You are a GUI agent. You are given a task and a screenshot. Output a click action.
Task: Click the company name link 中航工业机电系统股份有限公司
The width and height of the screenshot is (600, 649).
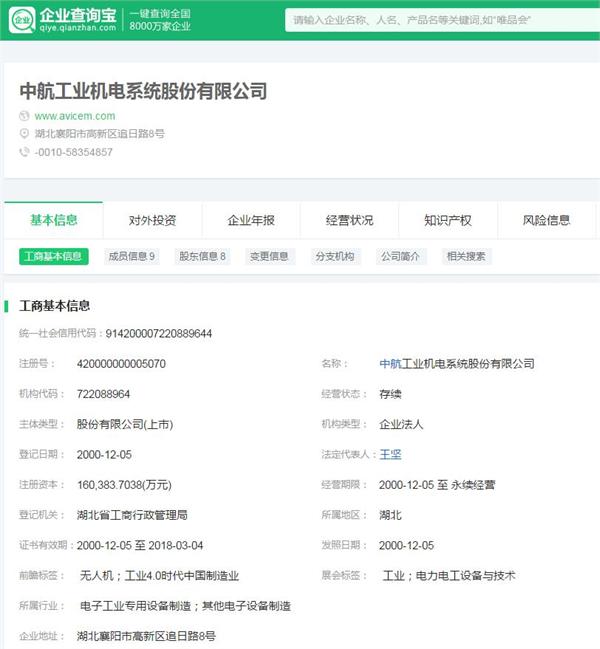[x=457, y=364]
